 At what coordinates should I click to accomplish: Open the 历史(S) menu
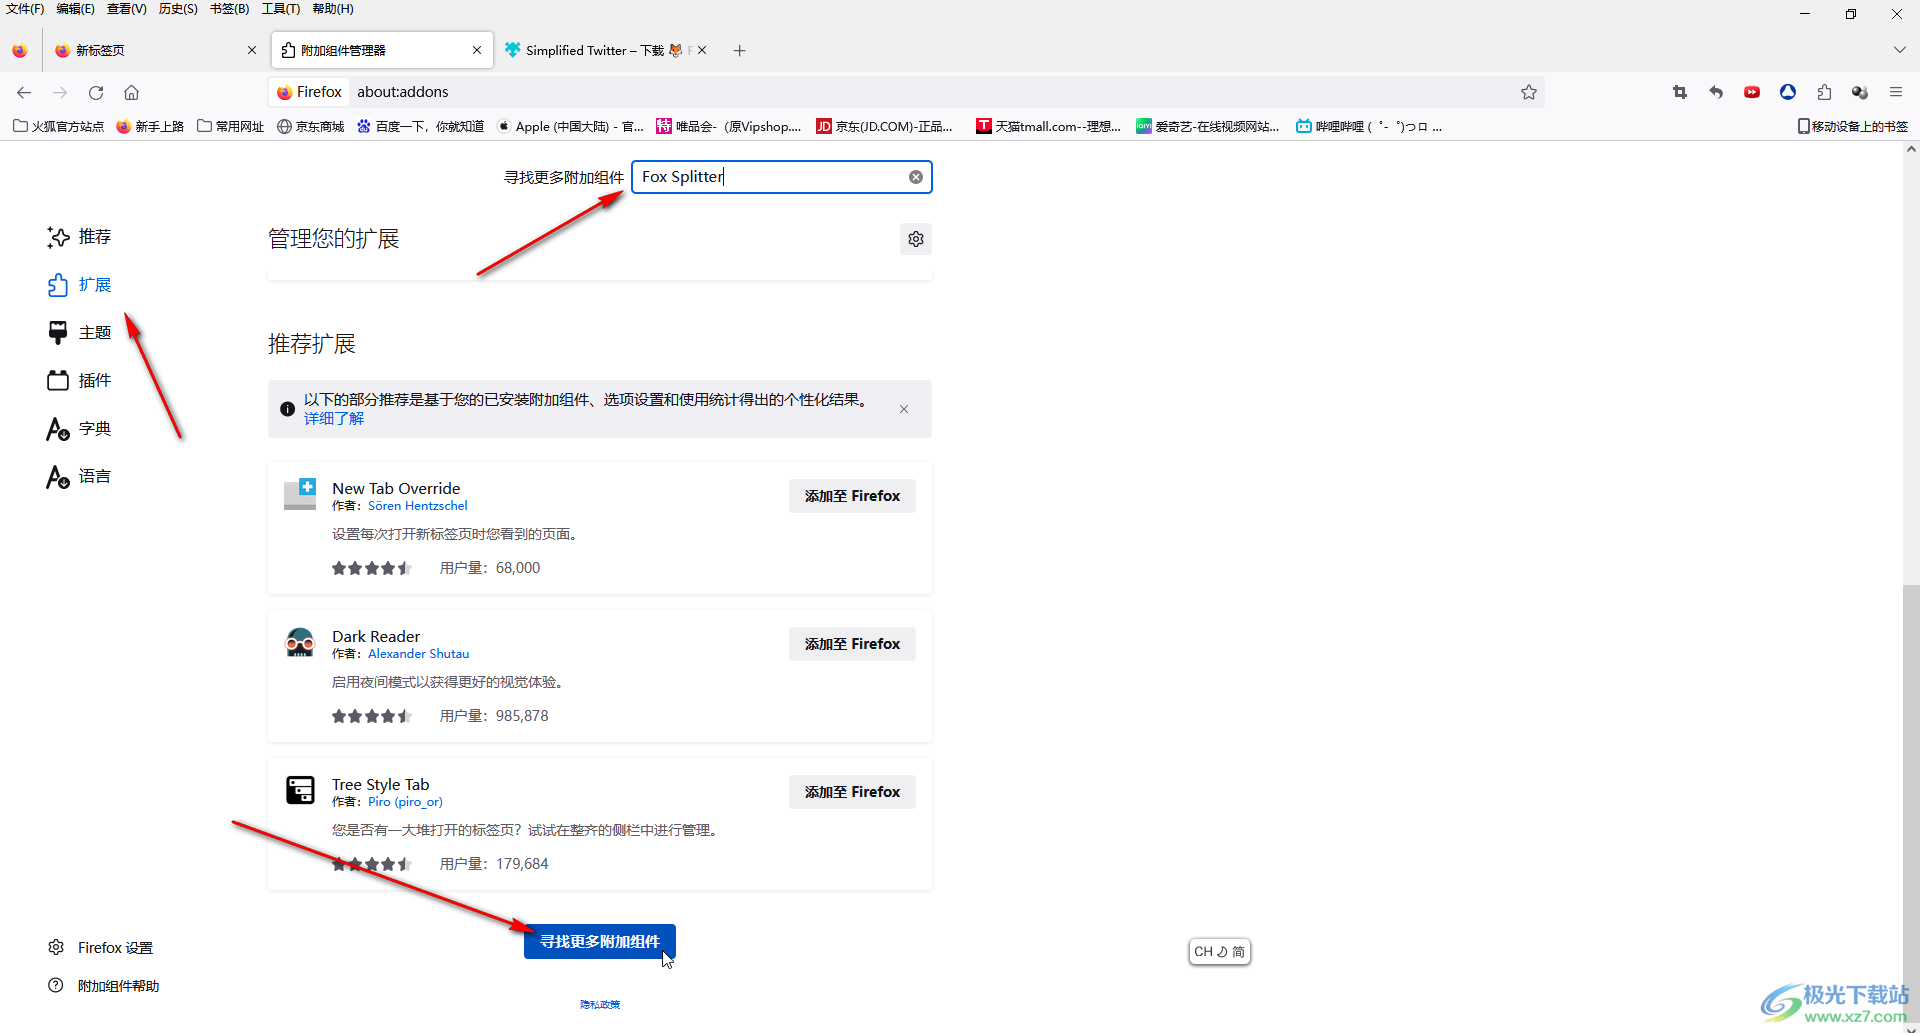[x=178, y=9]
